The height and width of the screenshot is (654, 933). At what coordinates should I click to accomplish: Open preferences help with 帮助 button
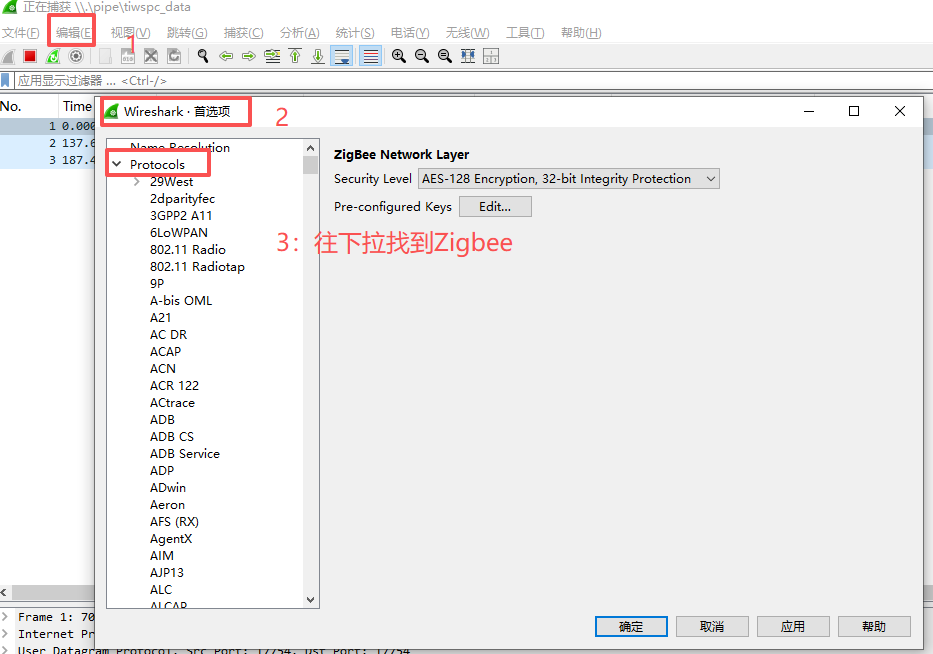click(874, 627)
